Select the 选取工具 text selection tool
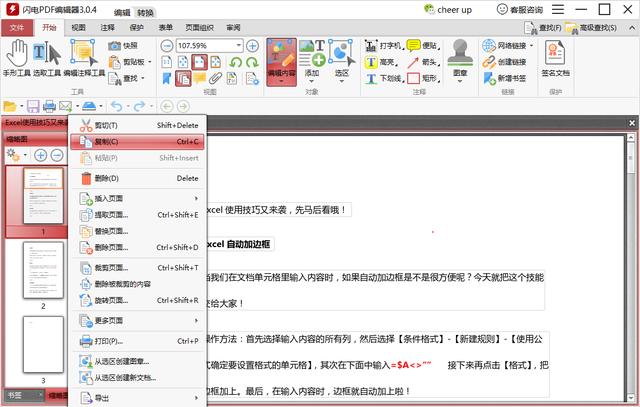640x407 pixels. pyautogui.click(x=47, y=58)
